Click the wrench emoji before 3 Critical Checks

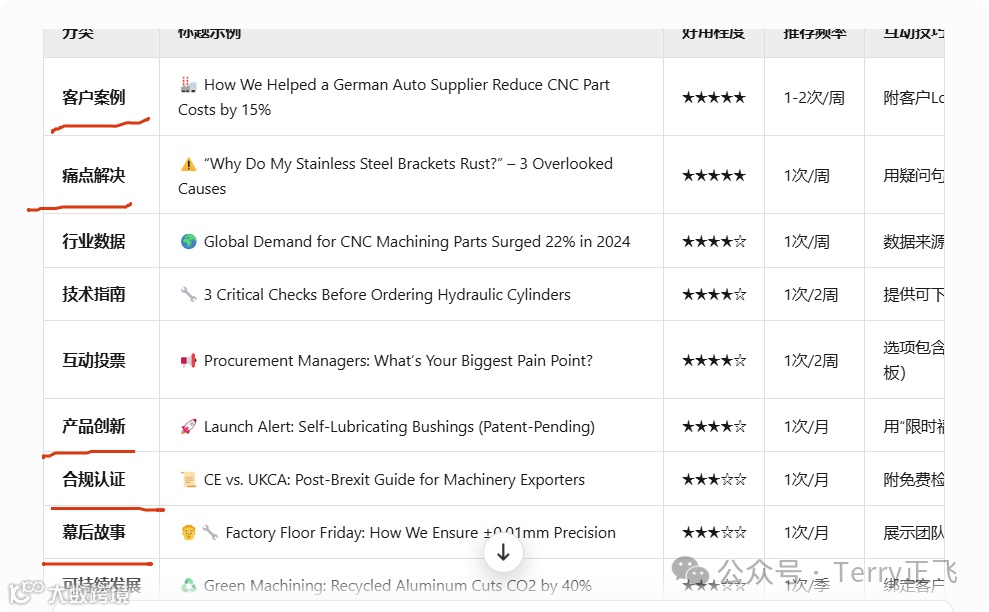point(188,295)
